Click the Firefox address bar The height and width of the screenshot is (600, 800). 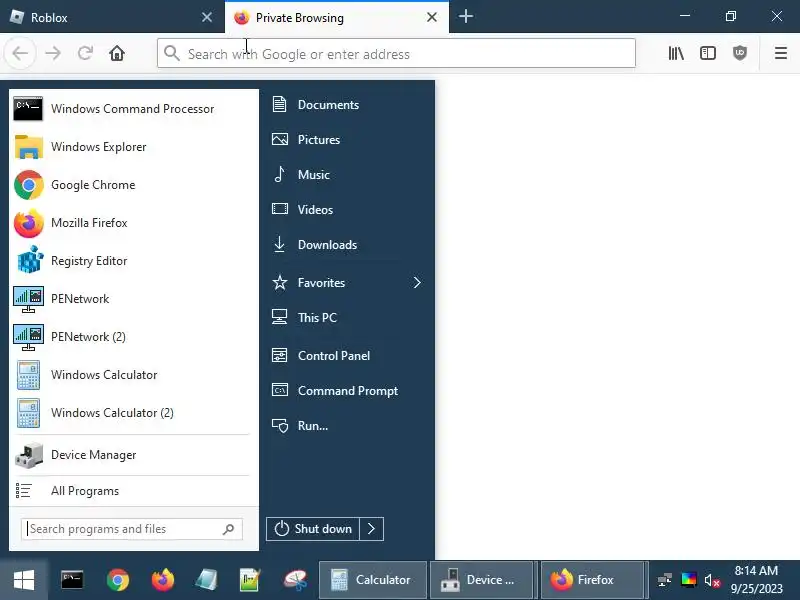point(396,53)
